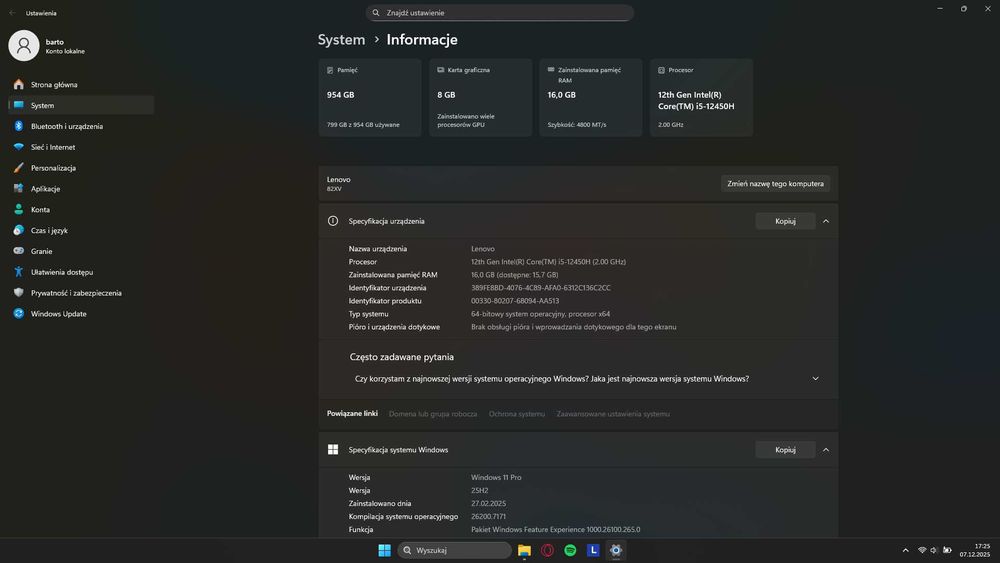Open Konta settings
Image resolution: width=1000 pixels, height=563 pixels.
click(x=81, y=209)
